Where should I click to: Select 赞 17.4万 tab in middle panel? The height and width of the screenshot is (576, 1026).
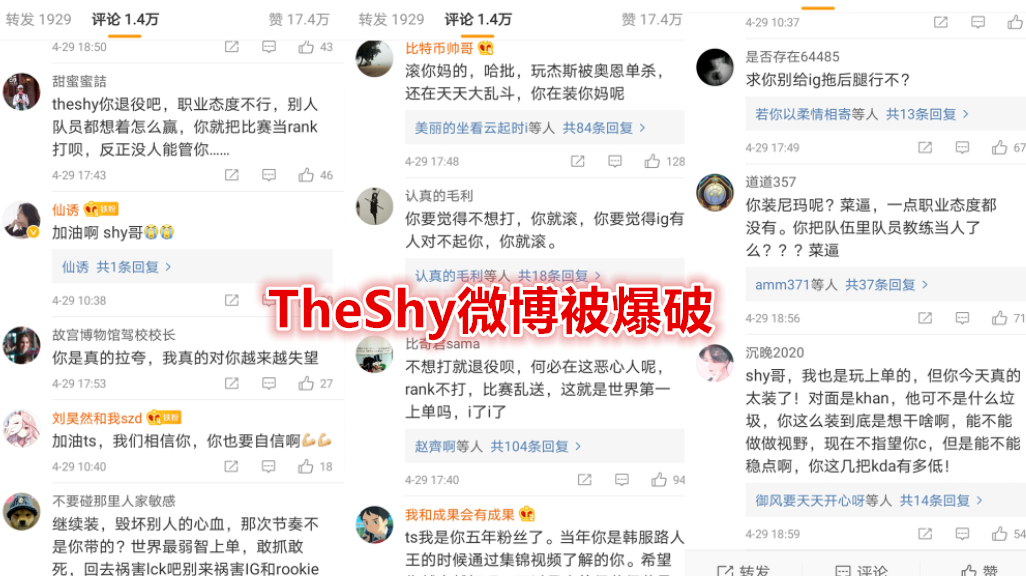click(651, 20)
